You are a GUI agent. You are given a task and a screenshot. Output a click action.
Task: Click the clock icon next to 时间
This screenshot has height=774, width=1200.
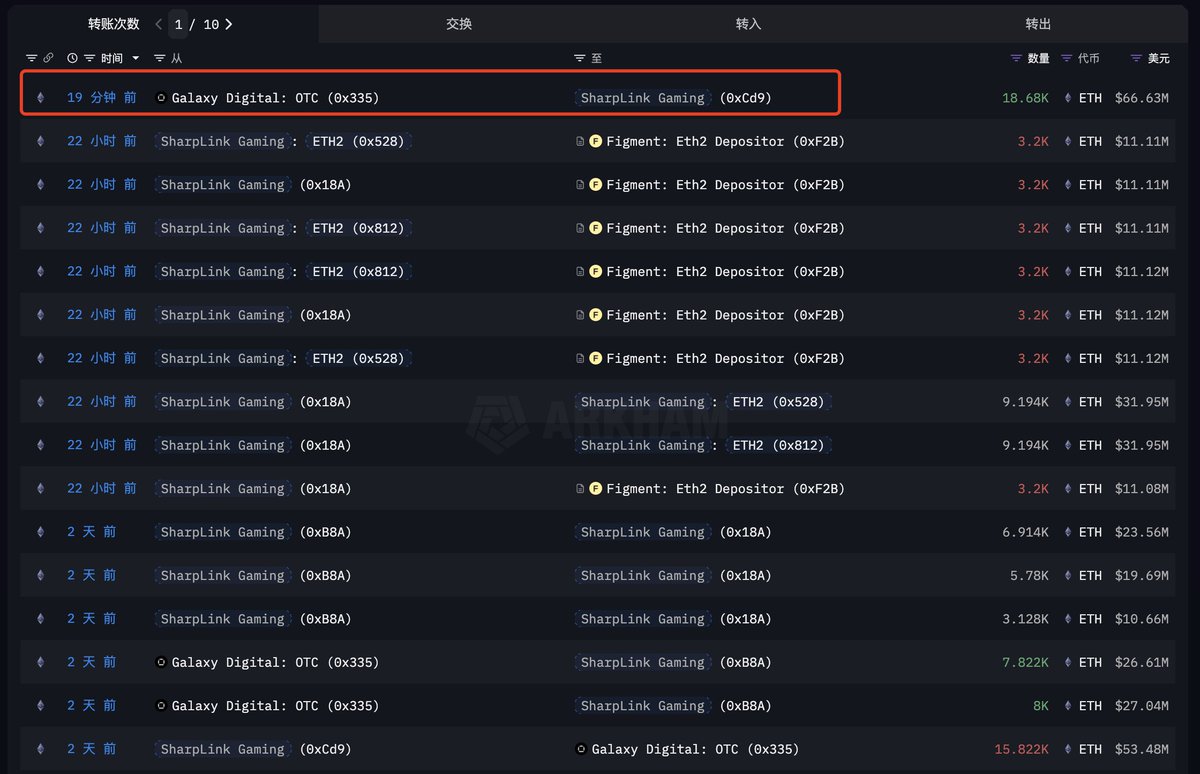pyautogui.click(x=72, y=59)
